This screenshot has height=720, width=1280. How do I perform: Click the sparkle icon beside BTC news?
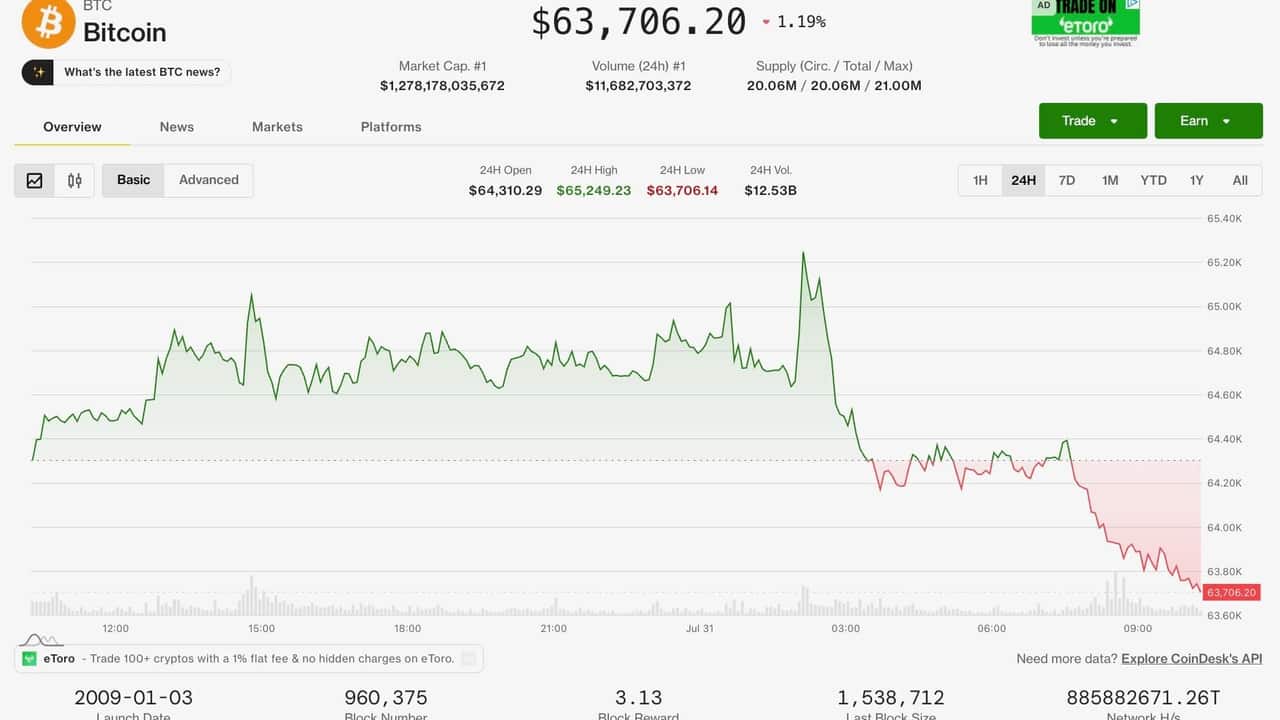38,72
